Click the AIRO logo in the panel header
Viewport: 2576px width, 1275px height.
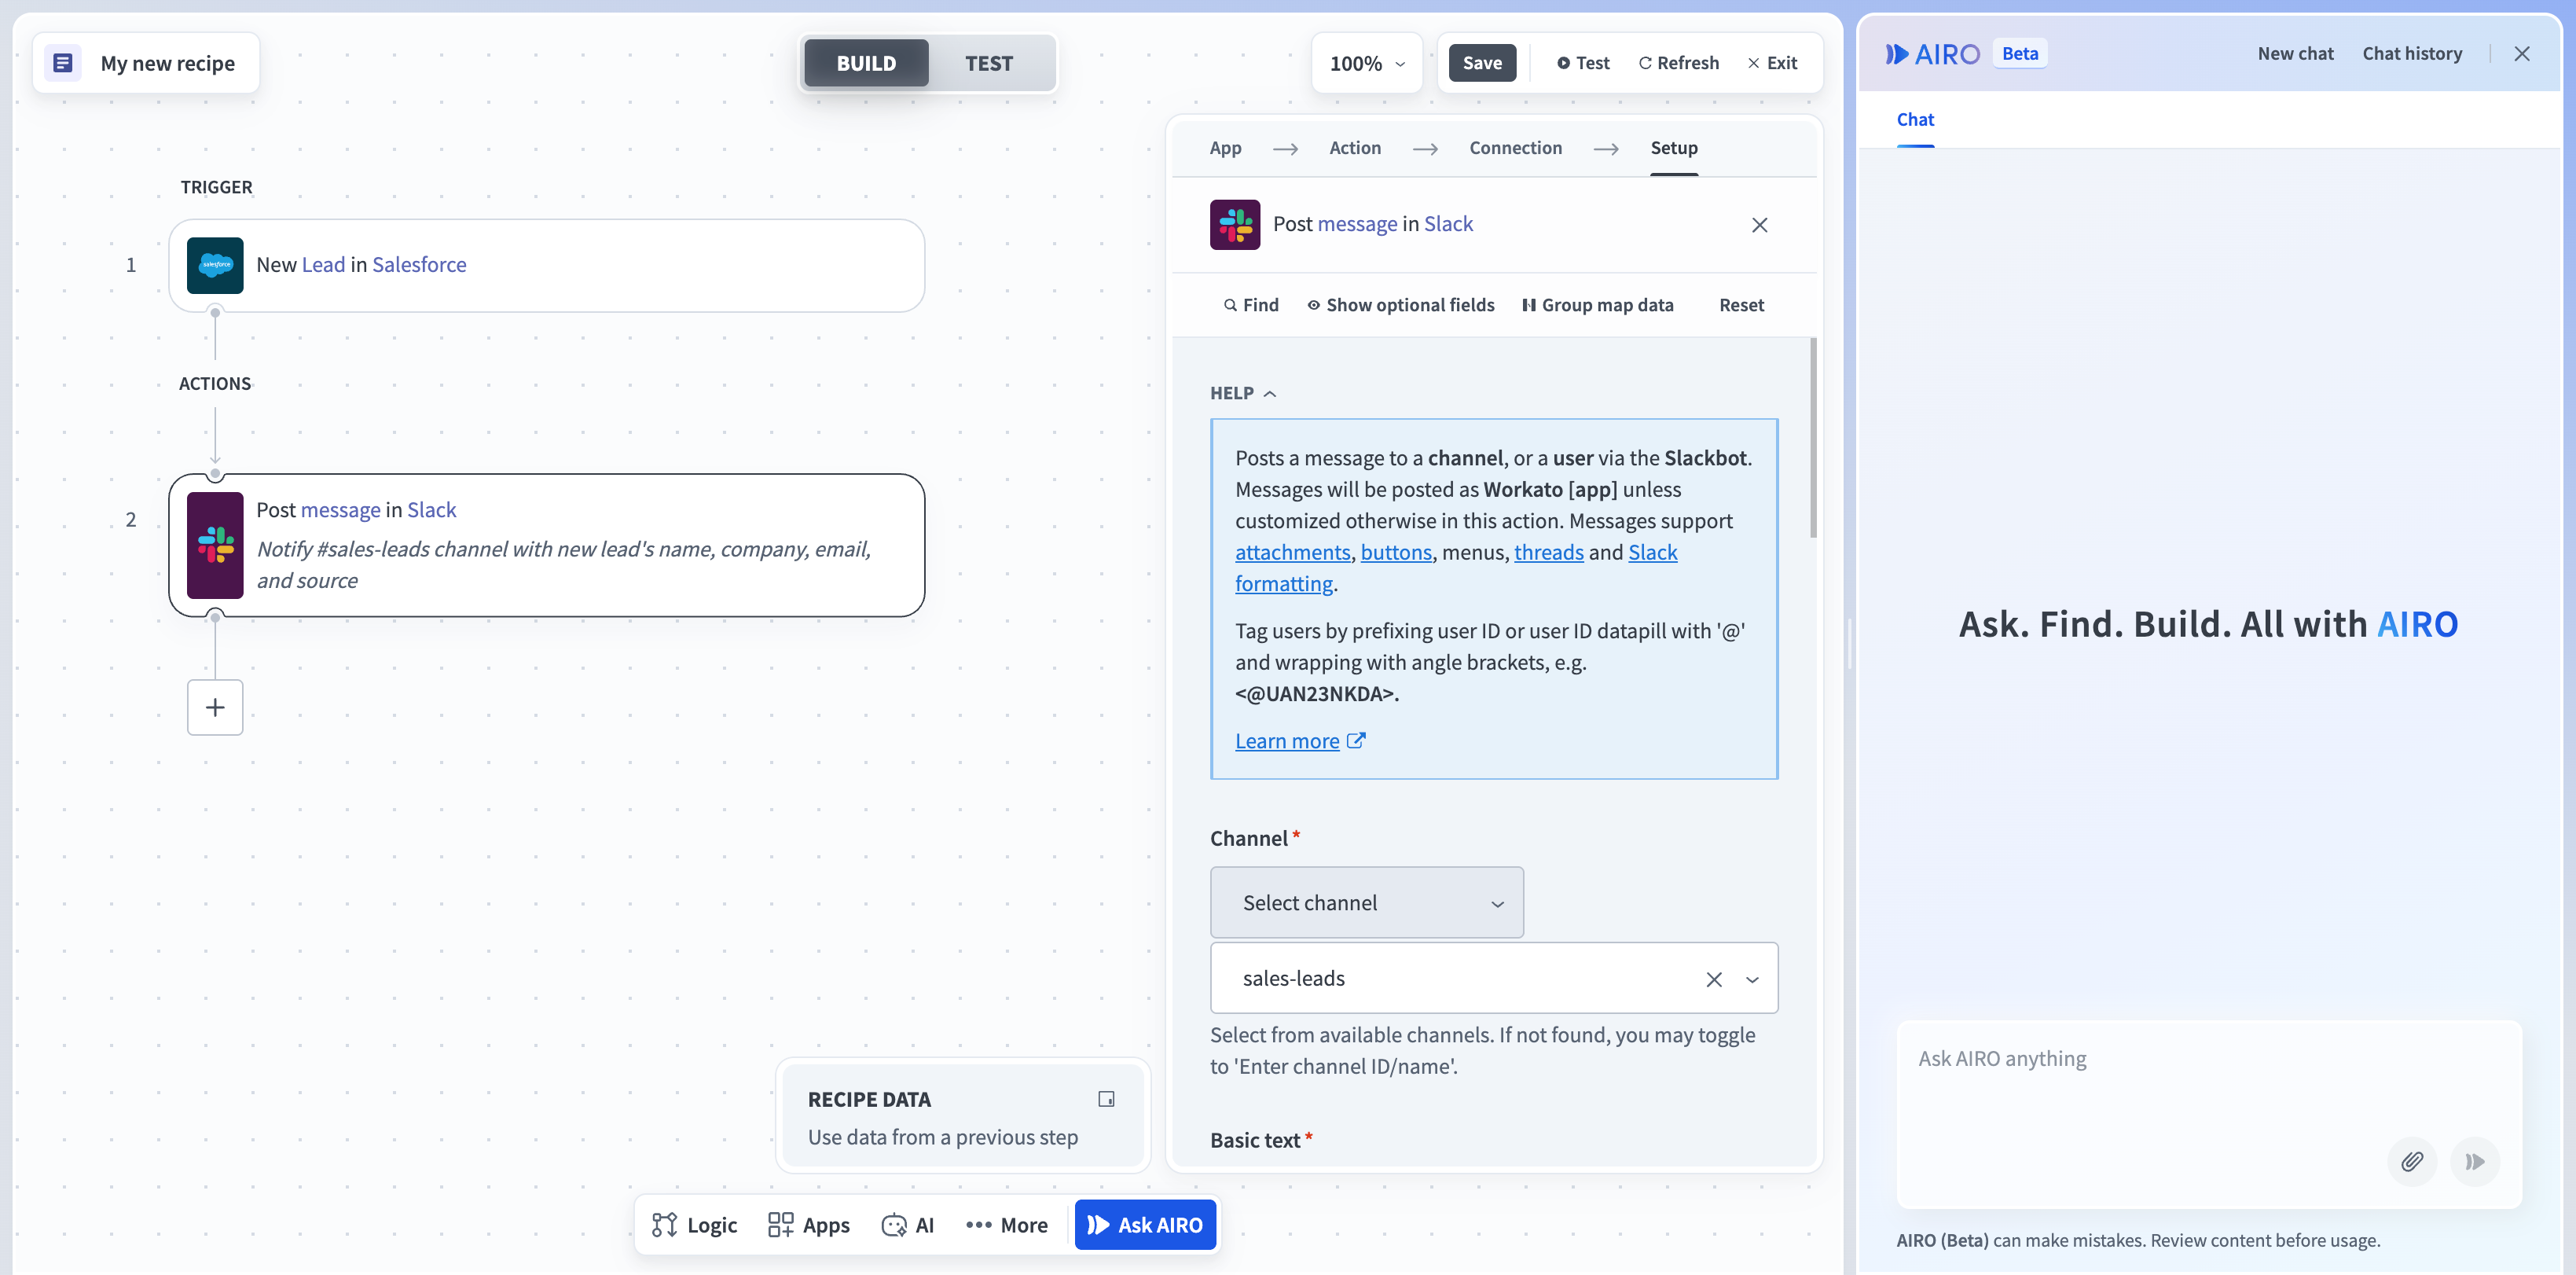(1932, 54)
